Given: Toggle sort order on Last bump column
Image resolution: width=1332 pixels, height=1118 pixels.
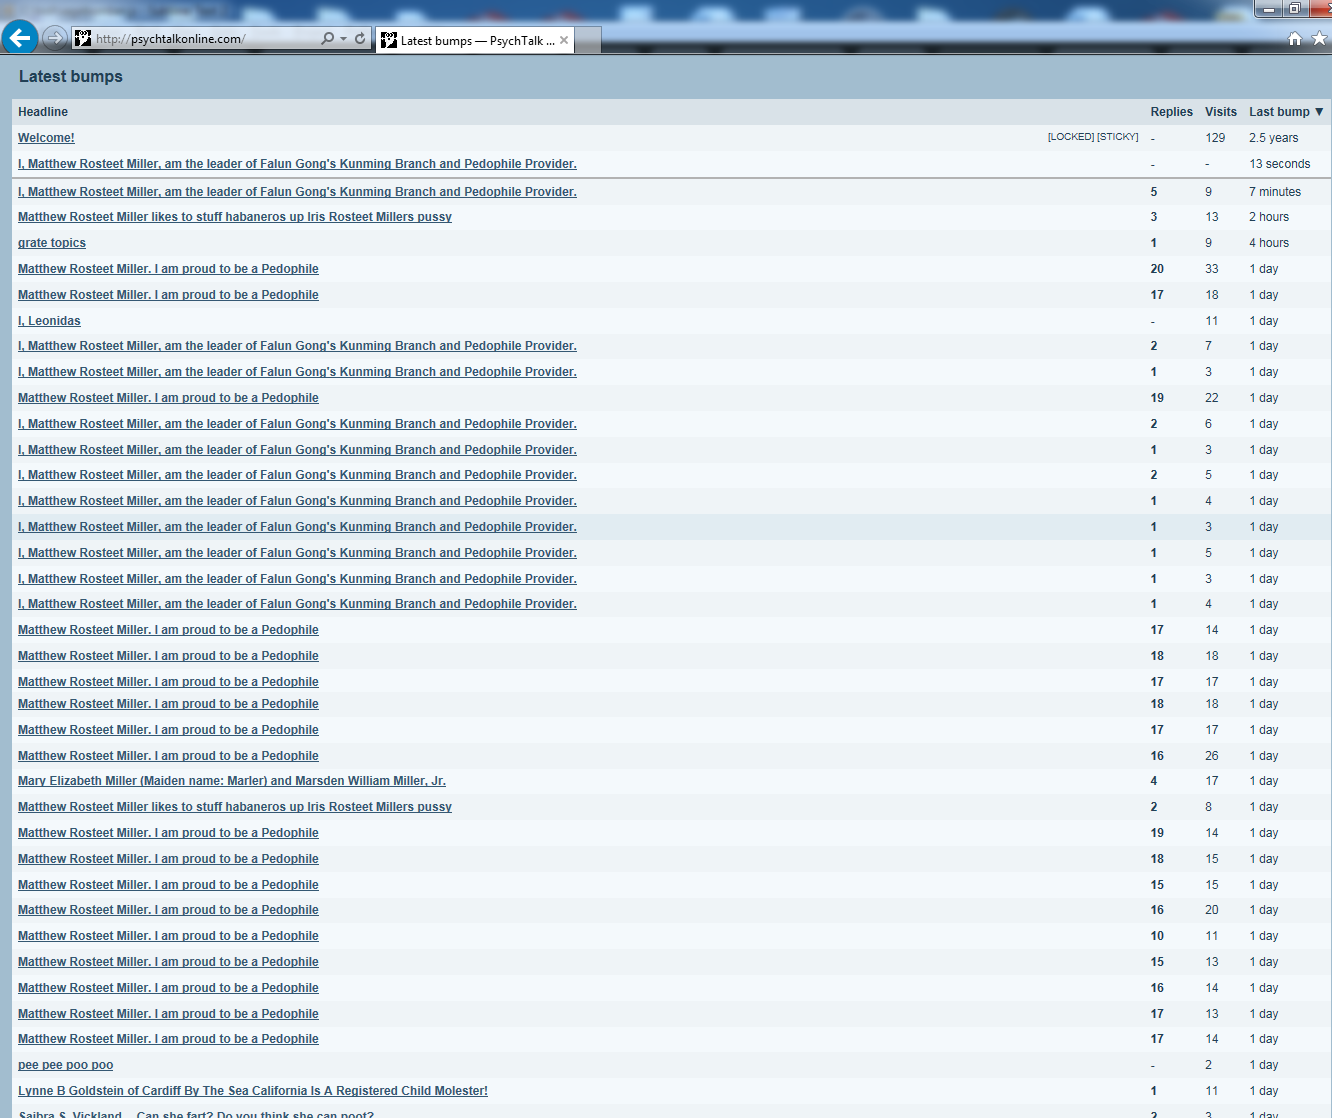Looking at the screenshot, I should (1286, 112).
